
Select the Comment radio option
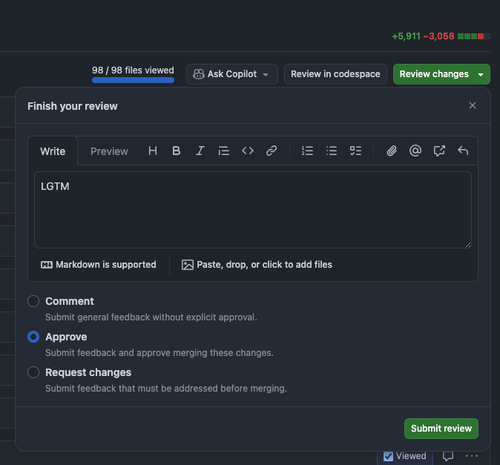pos(33,301)
